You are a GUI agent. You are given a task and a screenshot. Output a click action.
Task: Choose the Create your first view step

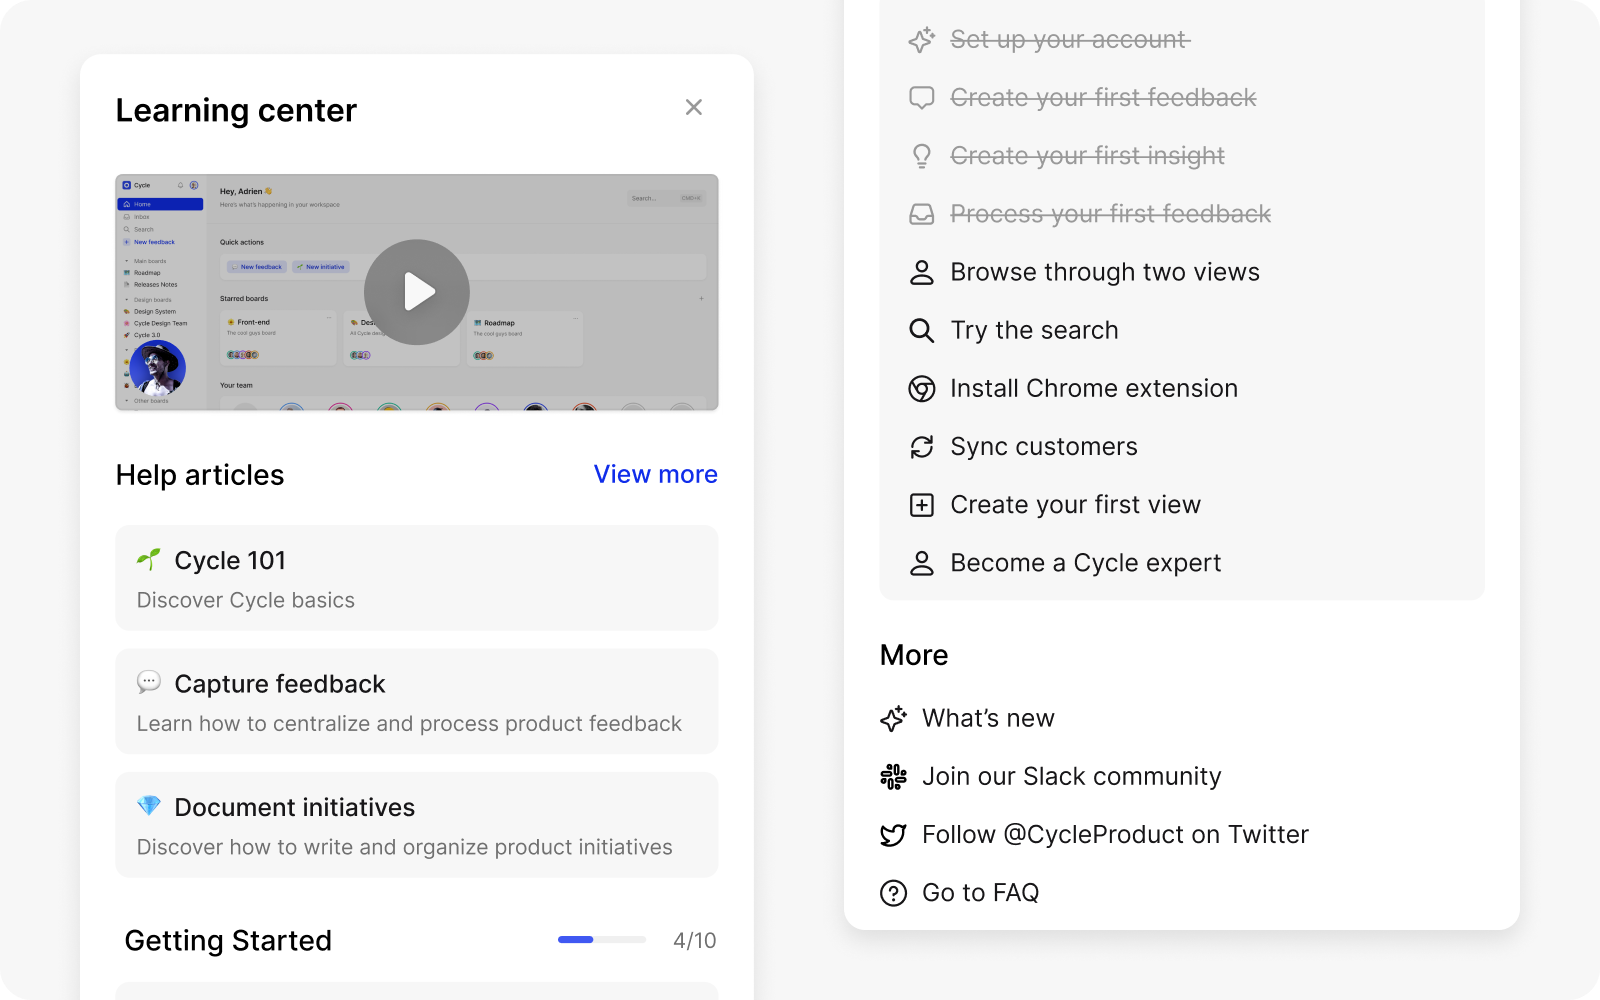click(1075, 504)
